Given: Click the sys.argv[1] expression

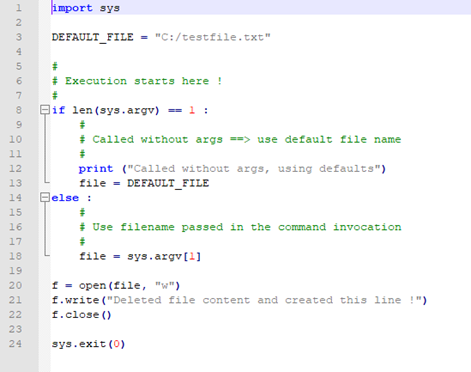Looking at the screenshot, I should tap(164, 256).
